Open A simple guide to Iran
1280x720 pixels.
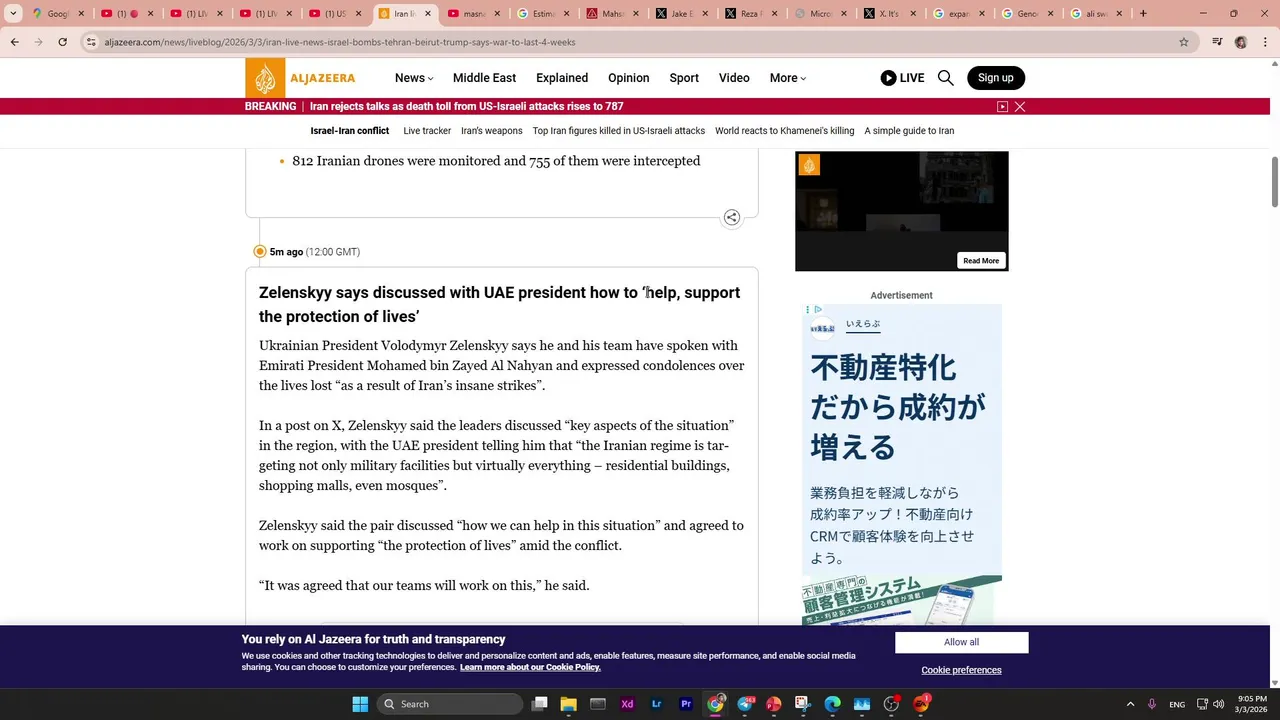909,131
